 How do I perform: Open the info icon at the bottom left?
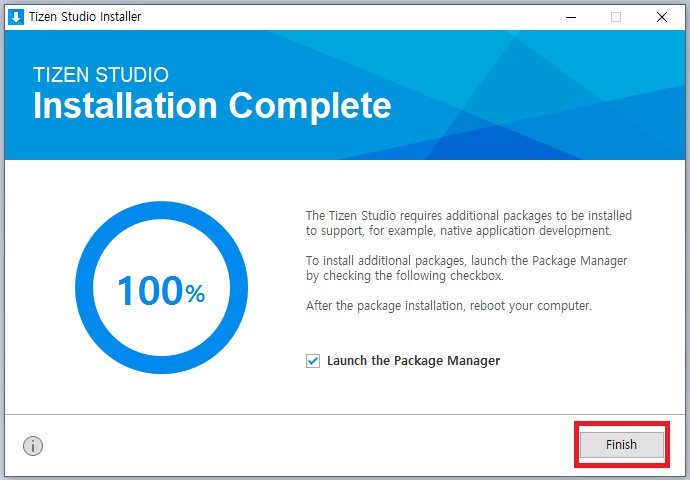(33, 446)
